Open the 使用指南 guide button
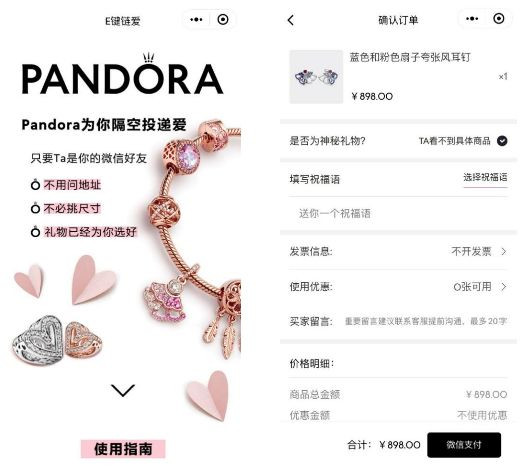This screenshot has height=474, width=525. (123, 449)
